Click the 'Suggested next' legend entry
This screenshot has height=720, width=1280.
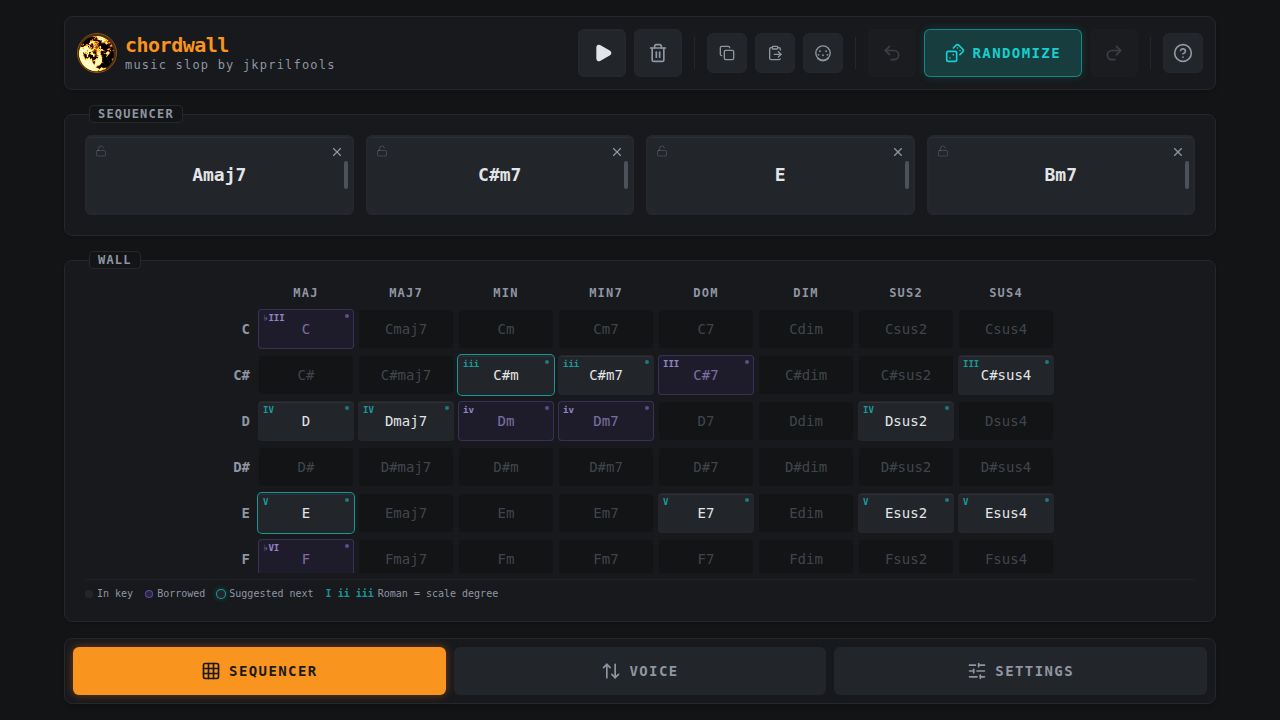click(x=265, y=593)
